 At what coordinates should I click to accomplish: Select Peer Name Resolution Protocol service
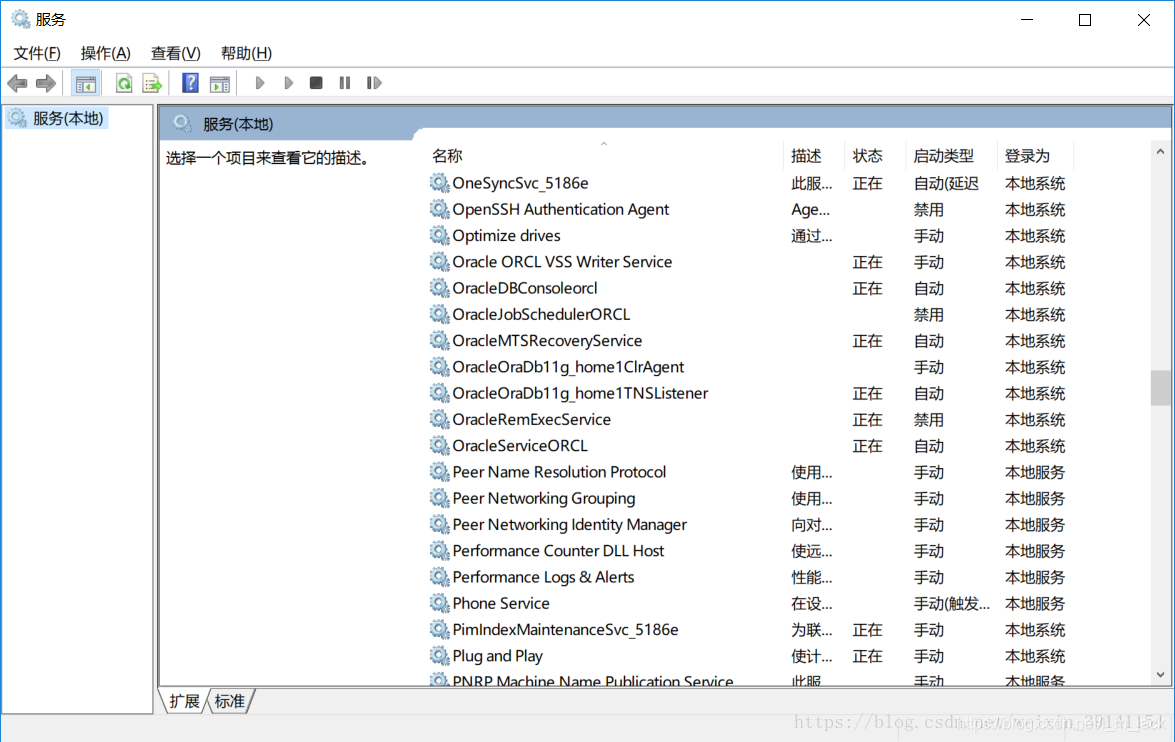coord(559,471)
